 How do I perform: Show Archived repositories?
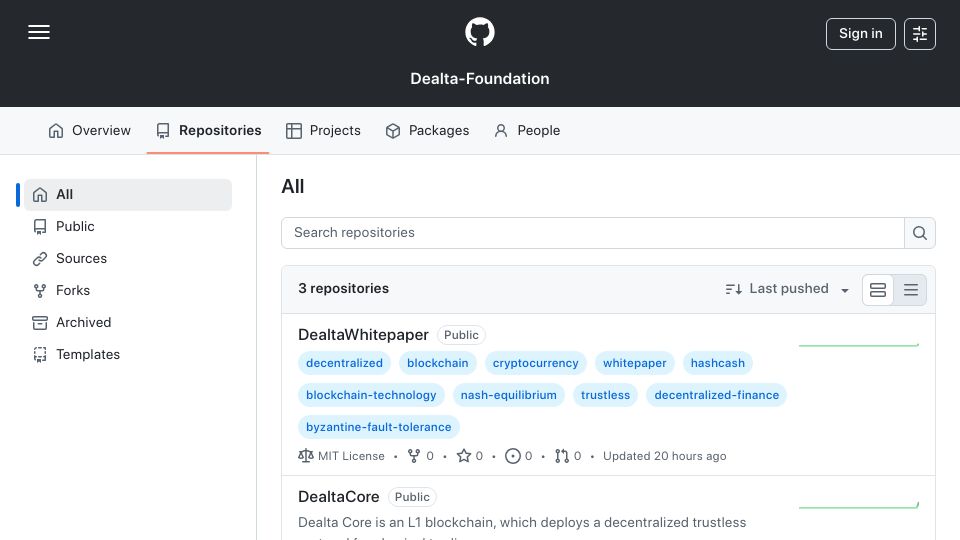(128, 322)
